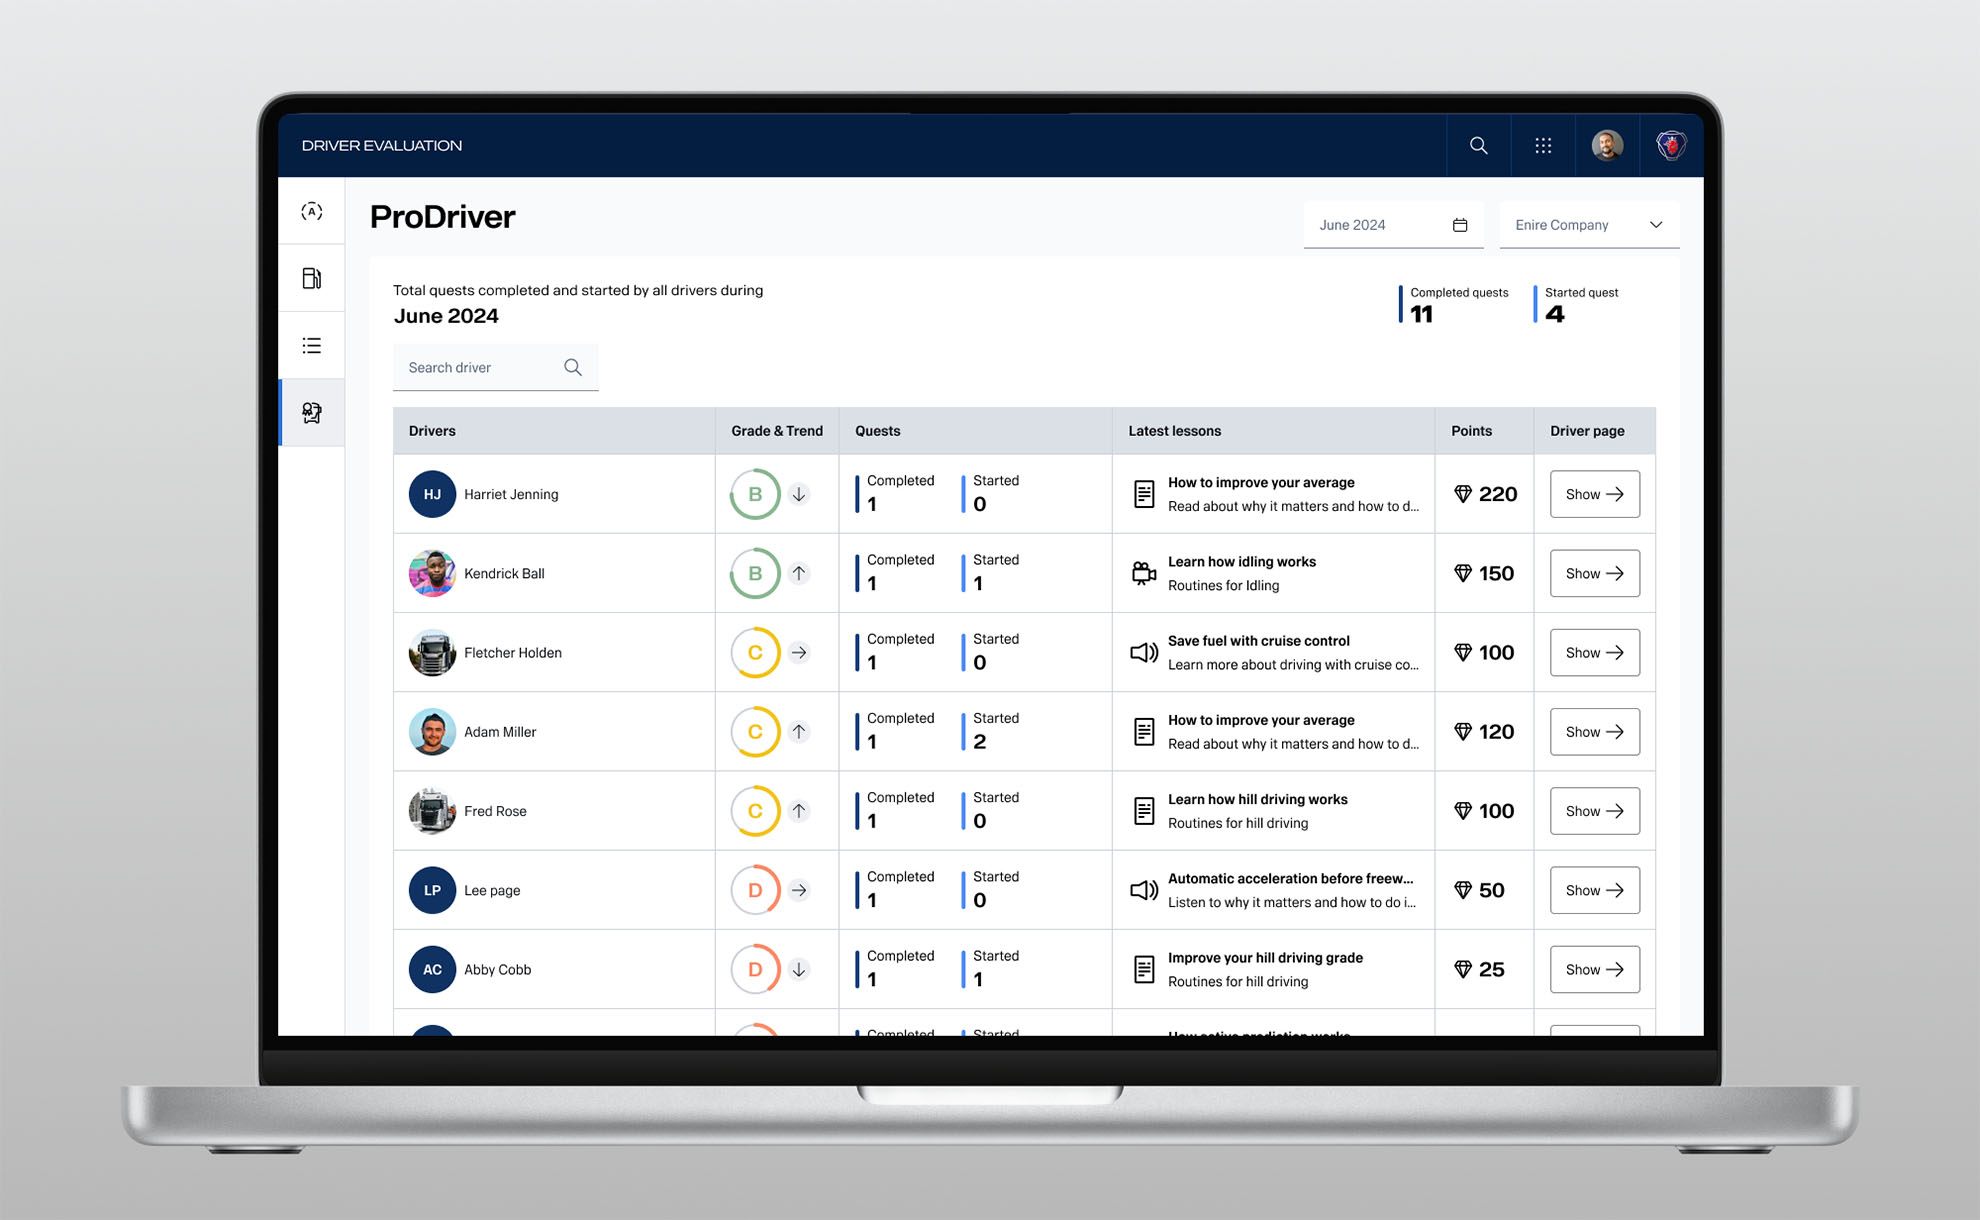Open the grade overview sidebar icon (A)
Viewport: 1980px width, 1220px height.
(312, 211)
